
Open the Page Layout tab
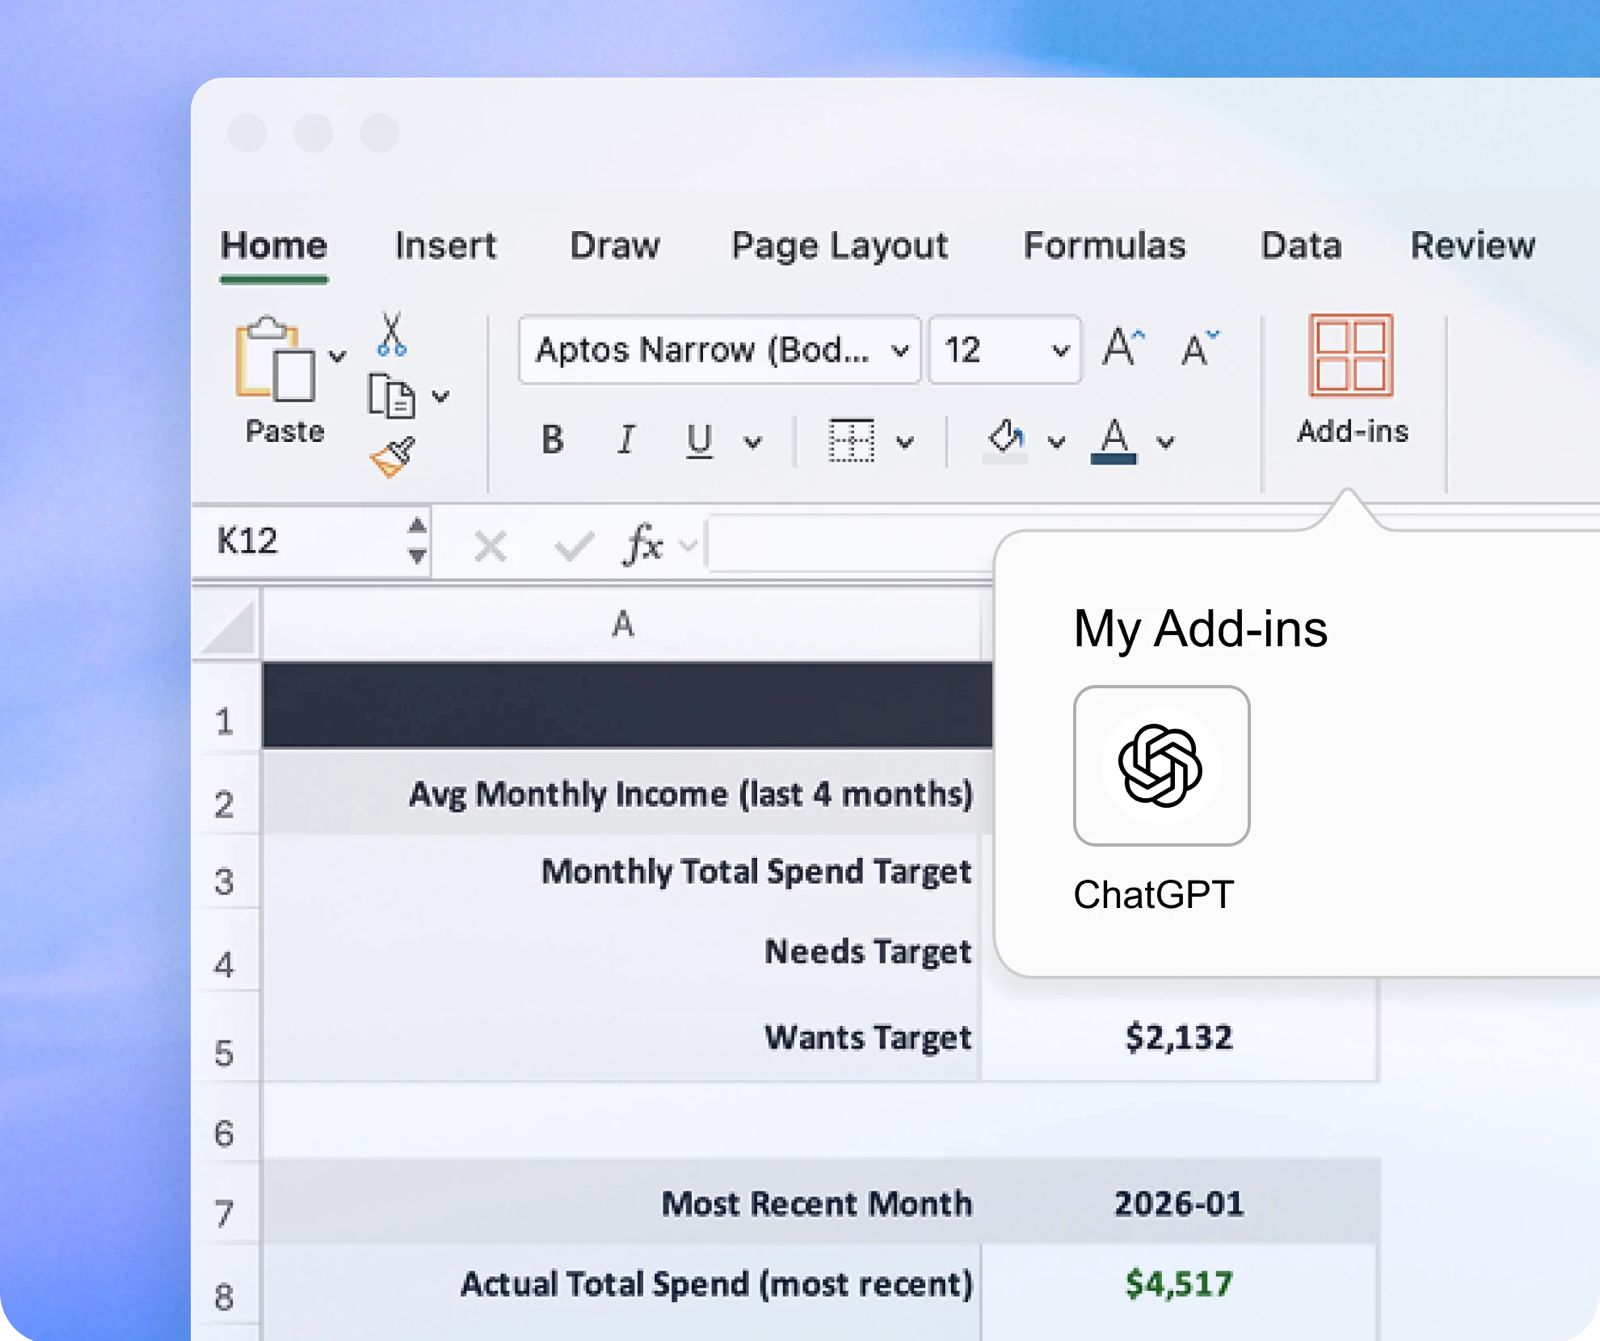pos(839,246)
